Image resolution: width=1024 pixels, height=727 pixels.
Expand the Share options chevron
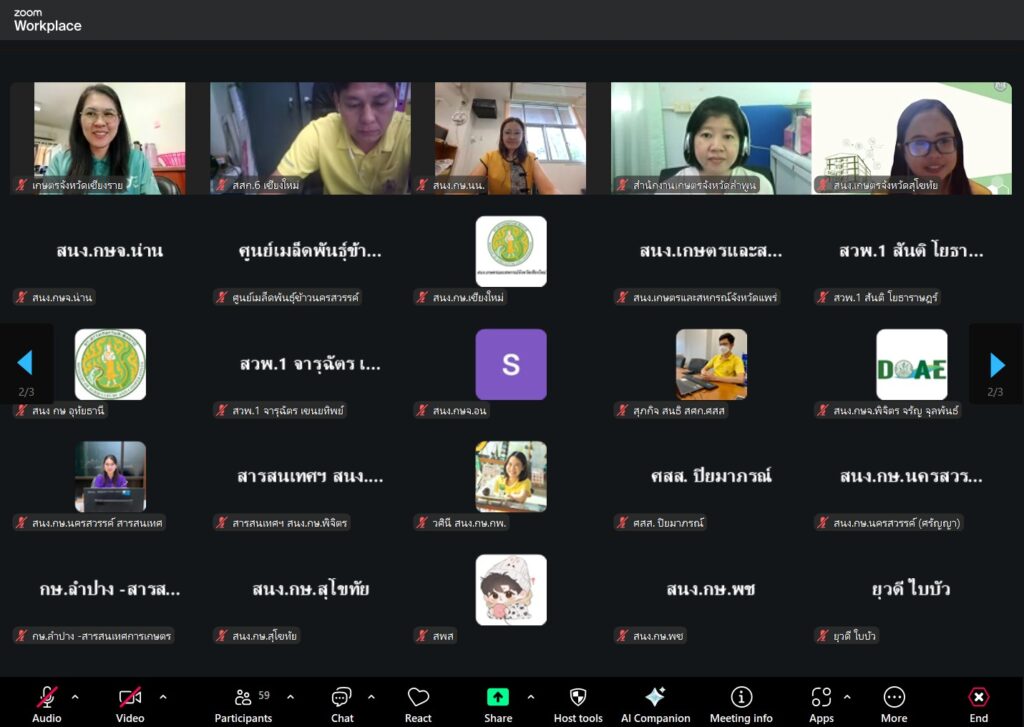click(530, 697)
